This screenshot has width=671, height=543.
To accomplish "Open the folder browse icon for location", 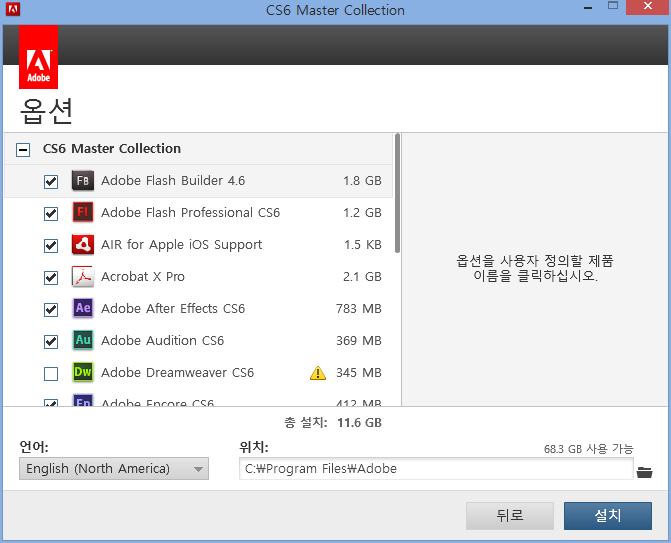I will (644, 472).
